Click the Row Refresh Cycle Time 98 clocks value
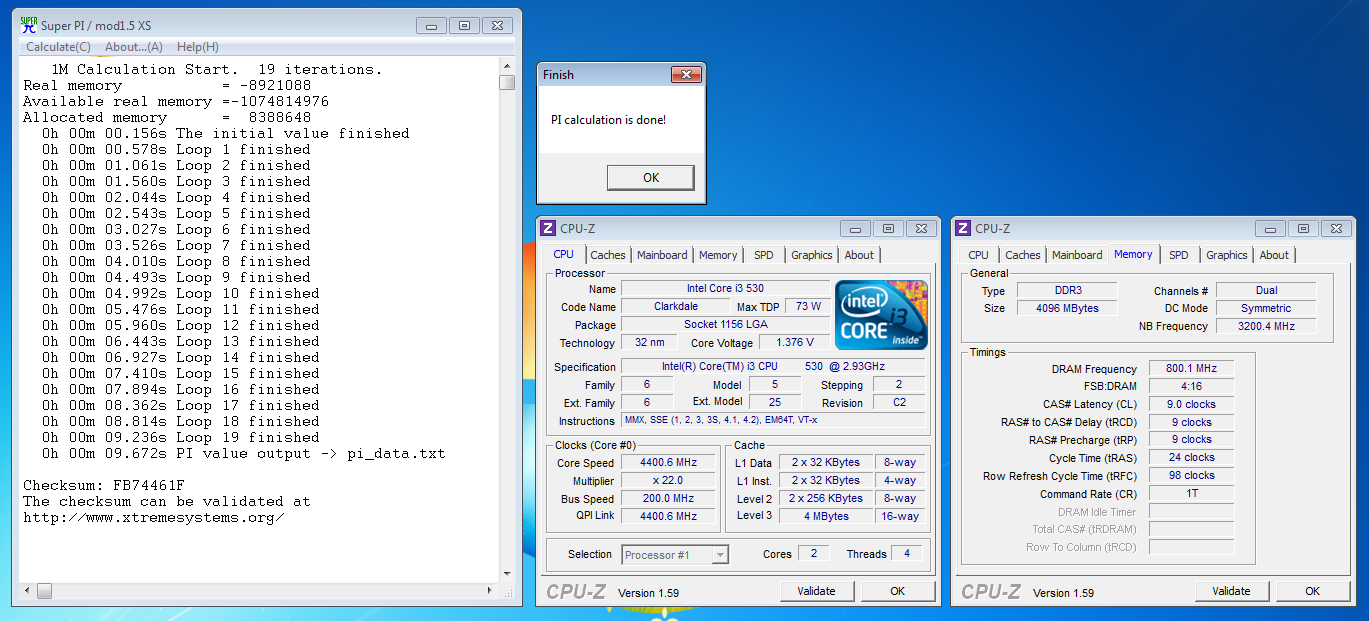This screenshot has height=621, width=1369. pyautogui.click(x=1192, y=475)
